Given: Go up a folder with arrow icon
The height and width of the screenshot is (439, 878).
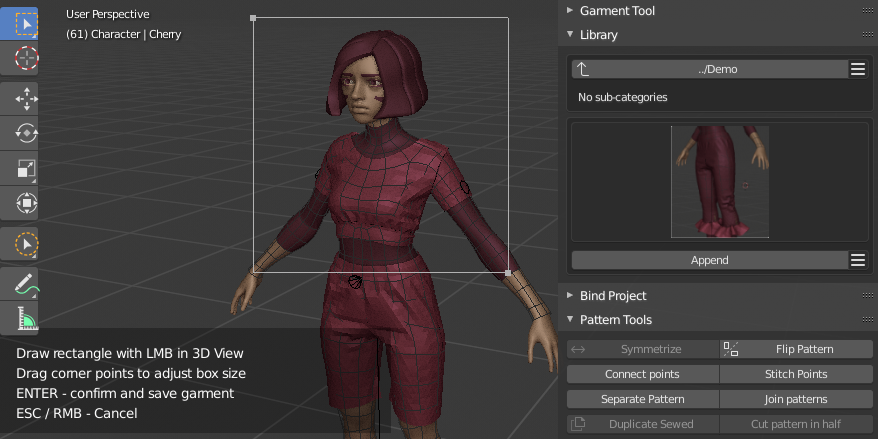Looking at the screenshot, I should pyautogui.click(x=583, y=69).
